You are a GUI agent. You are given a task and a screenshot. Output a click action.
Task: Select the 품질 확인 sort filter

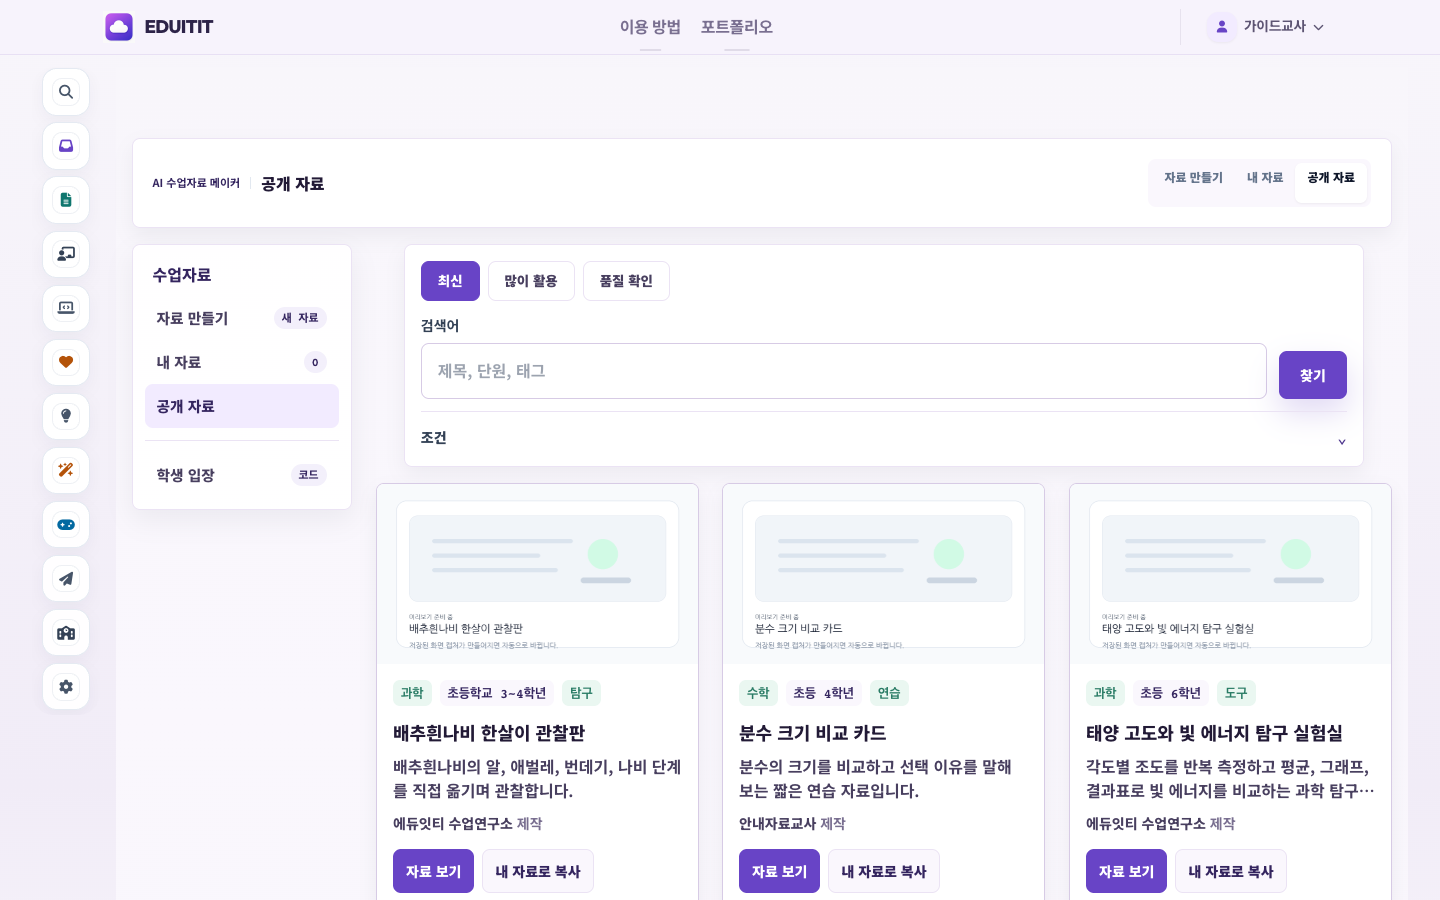coord(626,281)
